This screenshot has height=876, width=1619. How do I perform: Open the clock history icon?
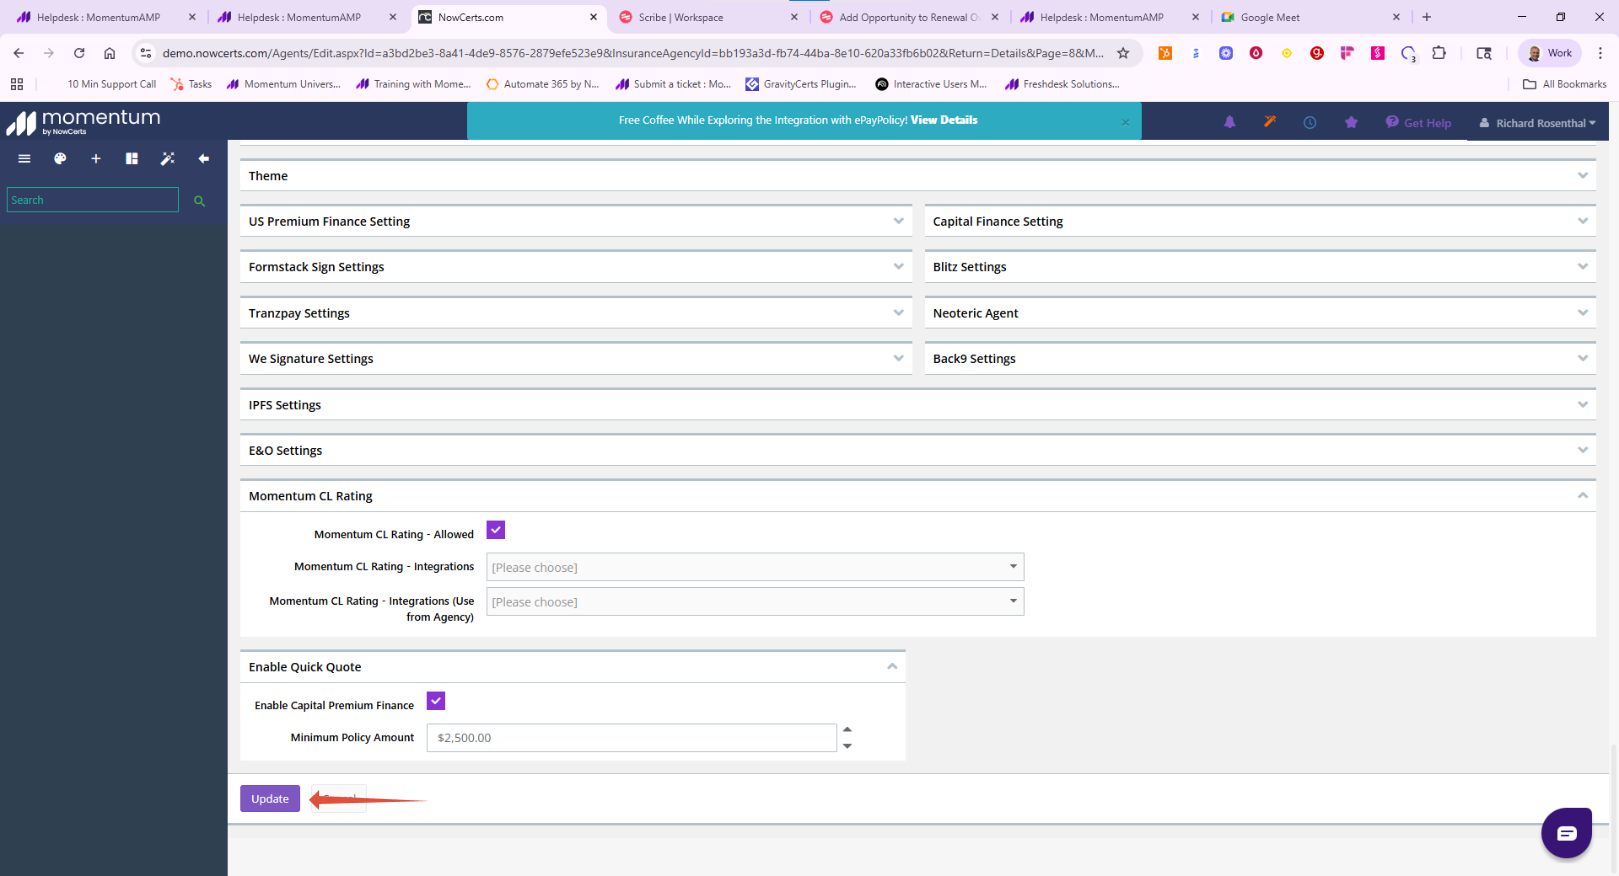[x=1310, y=122]
